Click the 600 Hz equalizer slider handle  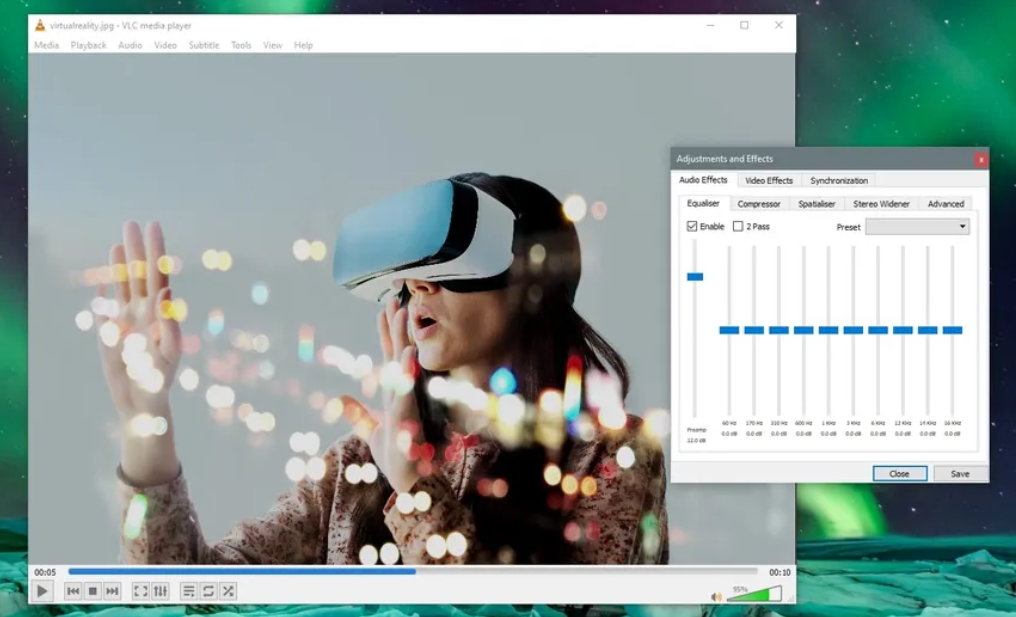[x=803, y=330]
